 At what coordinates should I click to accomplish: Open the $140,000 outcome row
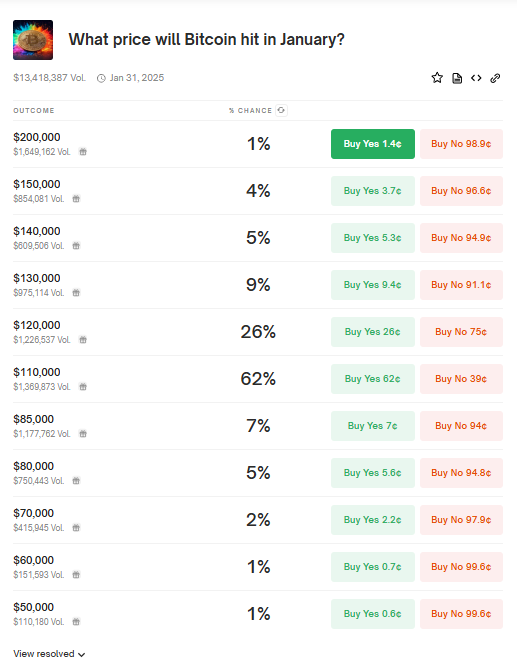(258, 238)
